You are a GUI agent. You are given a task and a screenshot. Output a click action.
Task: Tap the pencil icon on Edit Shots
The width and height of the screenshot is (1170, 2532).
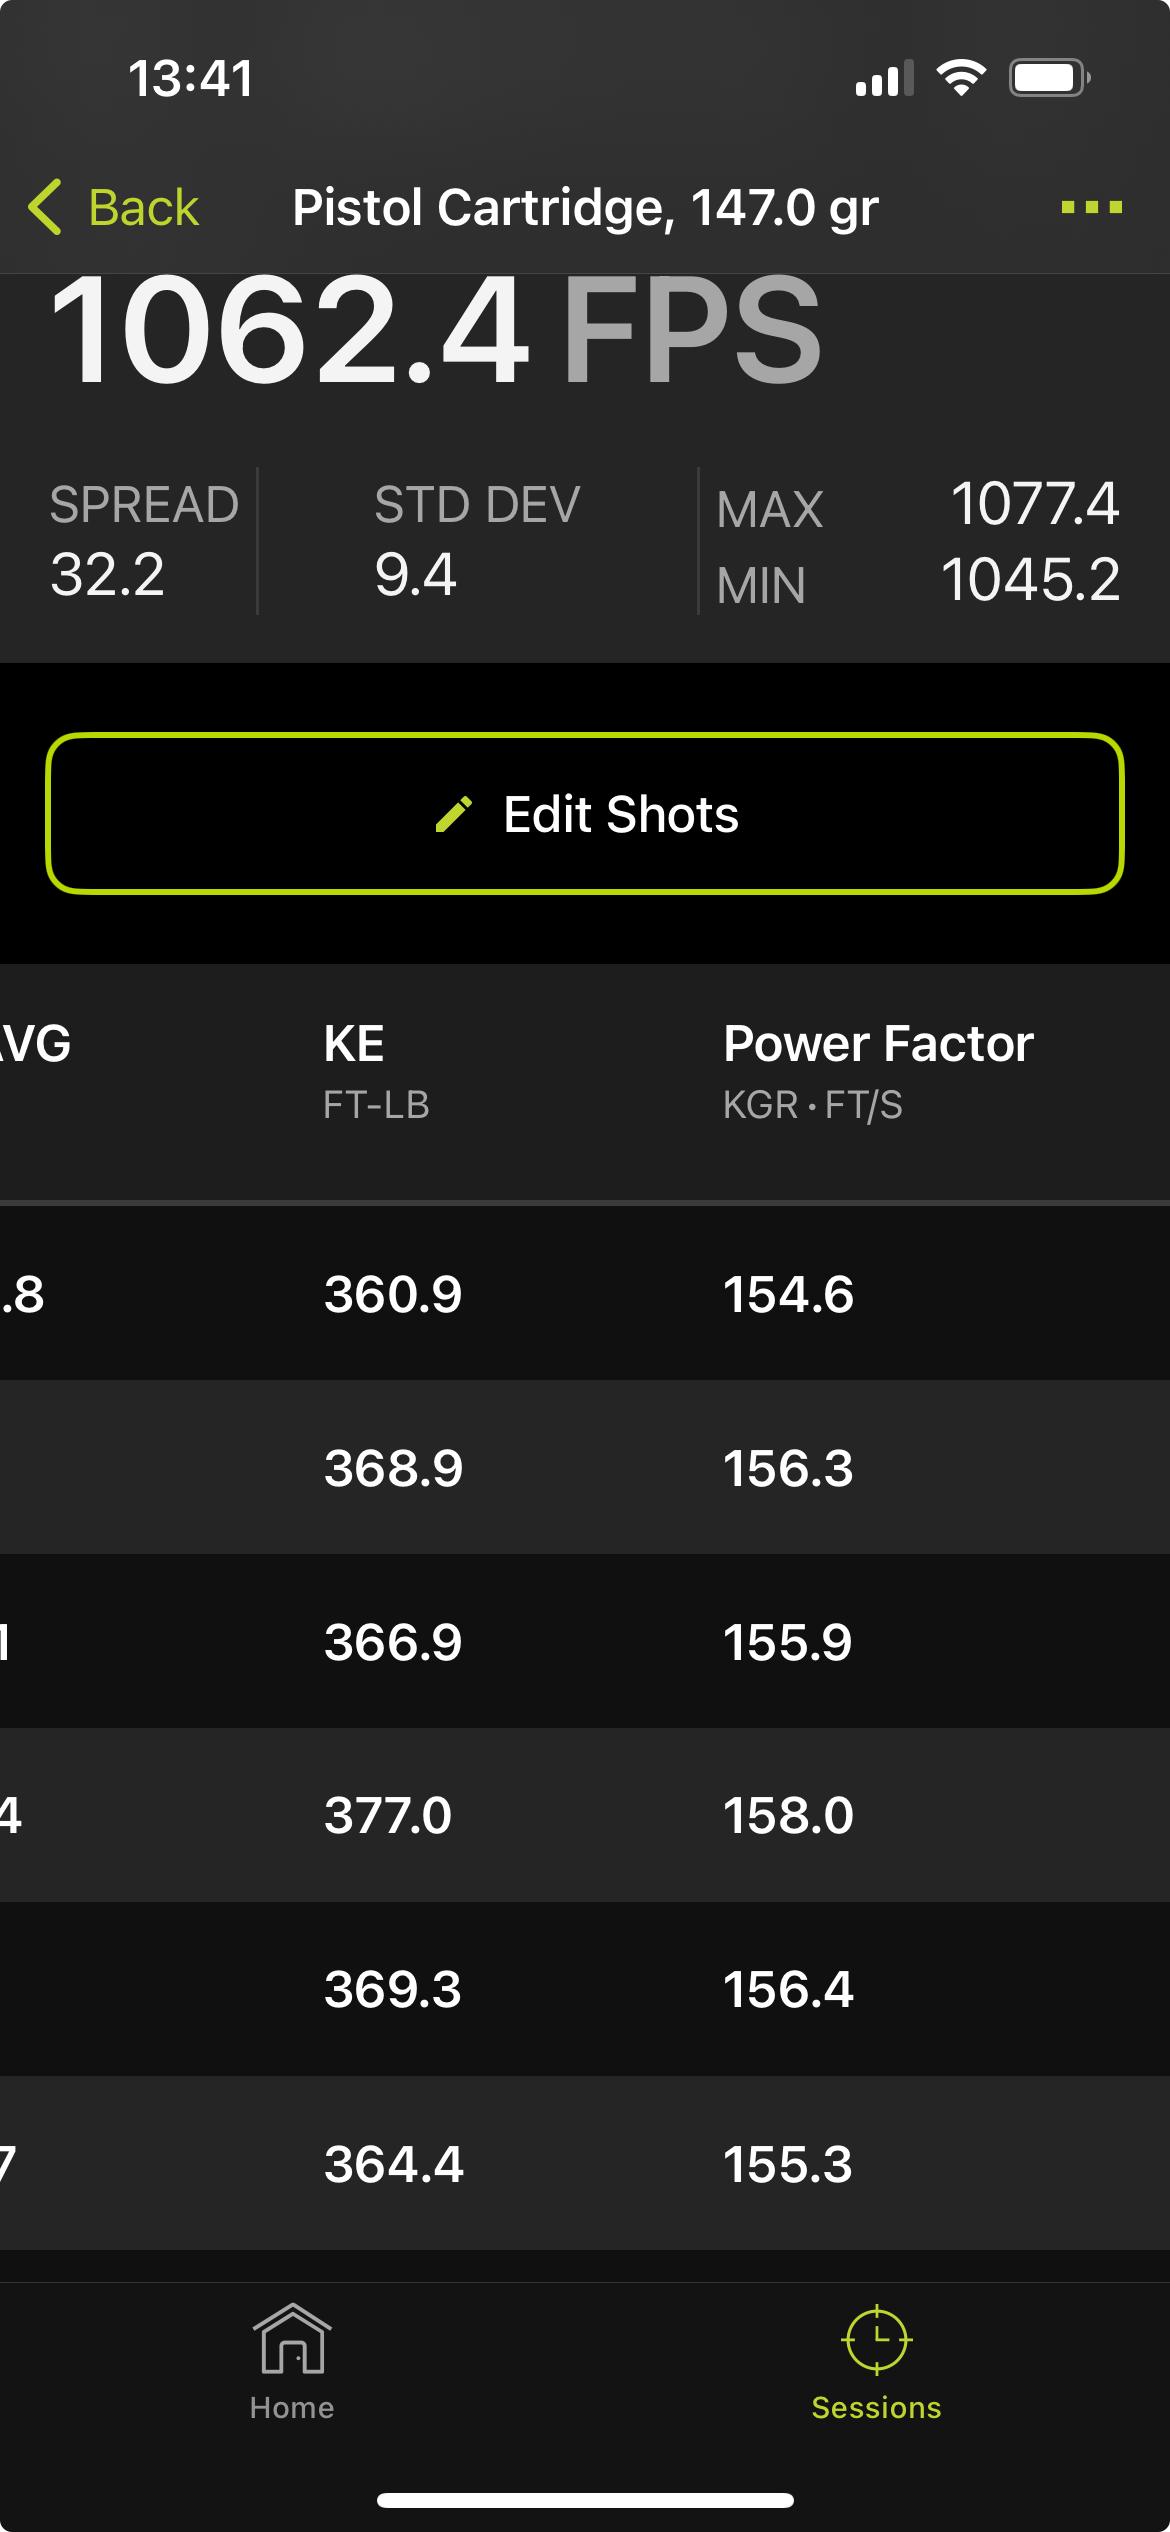(x=453, y=814)
